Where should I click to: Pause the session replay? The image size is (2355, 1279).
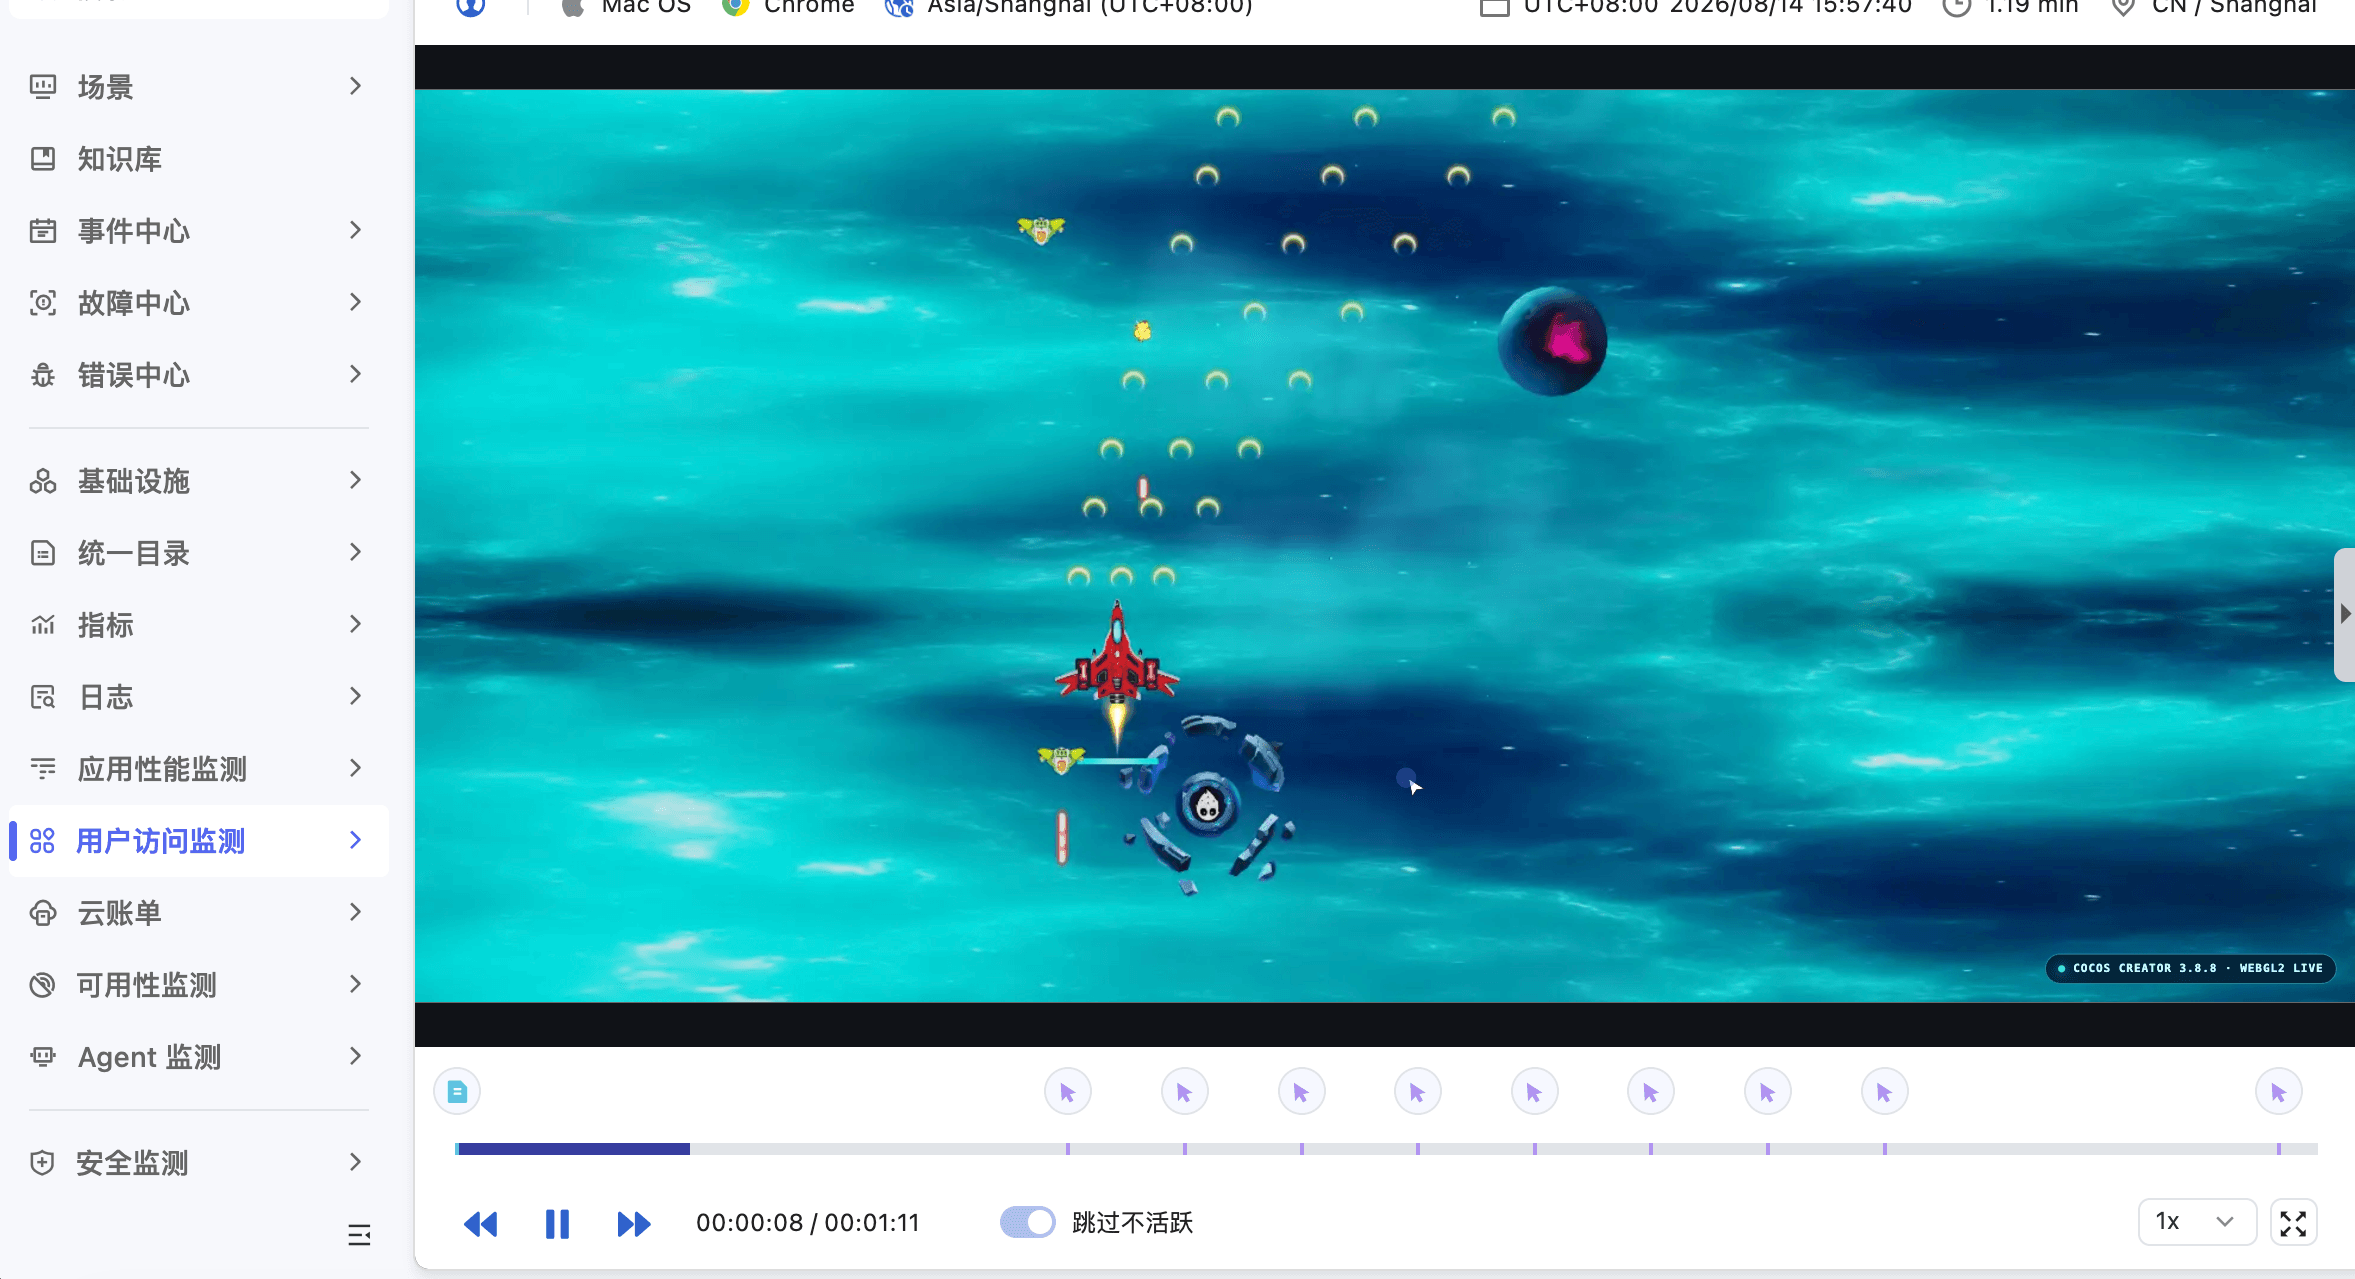tap(557, 1224)
